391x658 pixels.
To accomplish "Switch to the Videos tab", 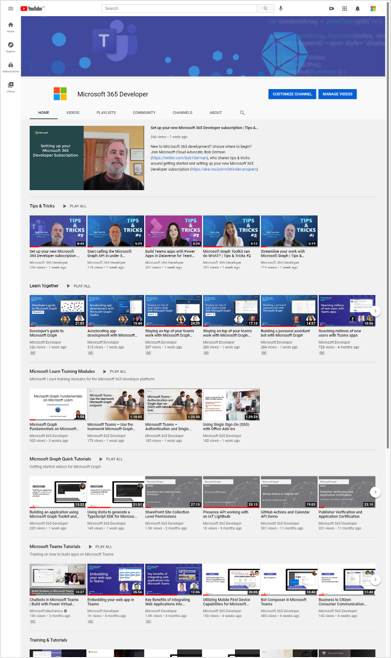I will coord(73,112).
